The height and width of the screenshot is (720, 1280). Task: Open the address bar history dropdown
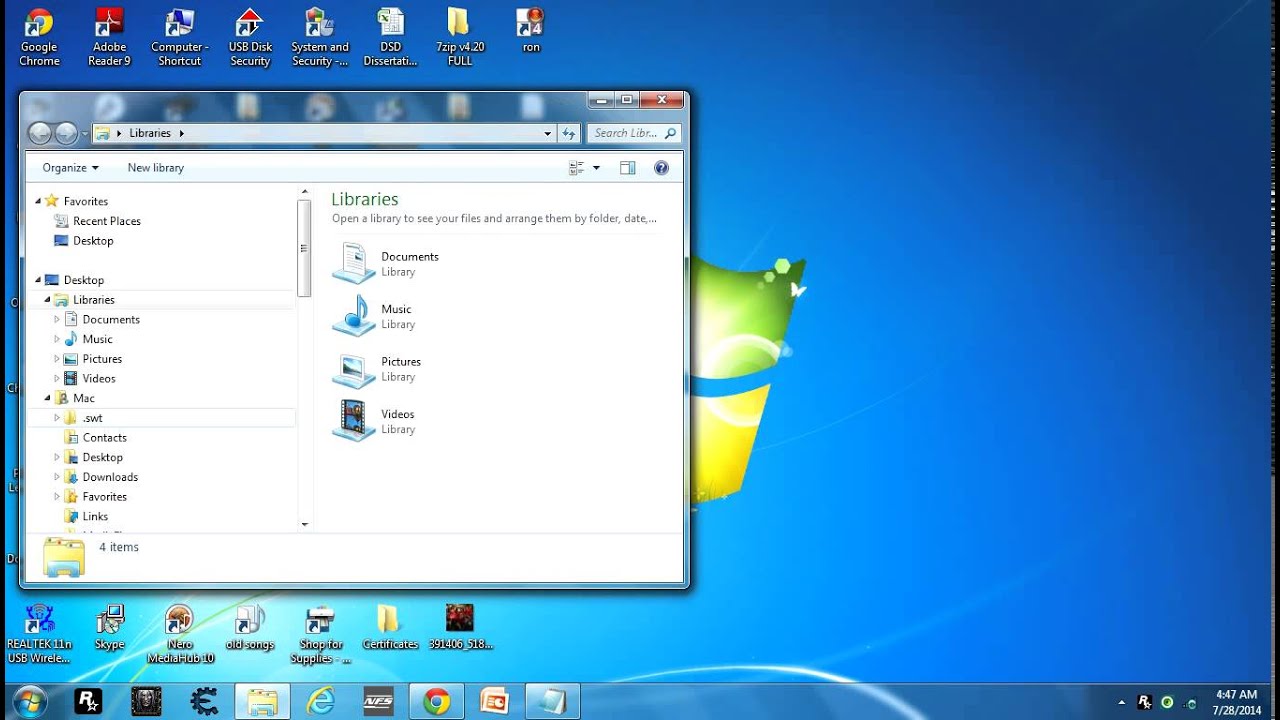click(546, 133)
